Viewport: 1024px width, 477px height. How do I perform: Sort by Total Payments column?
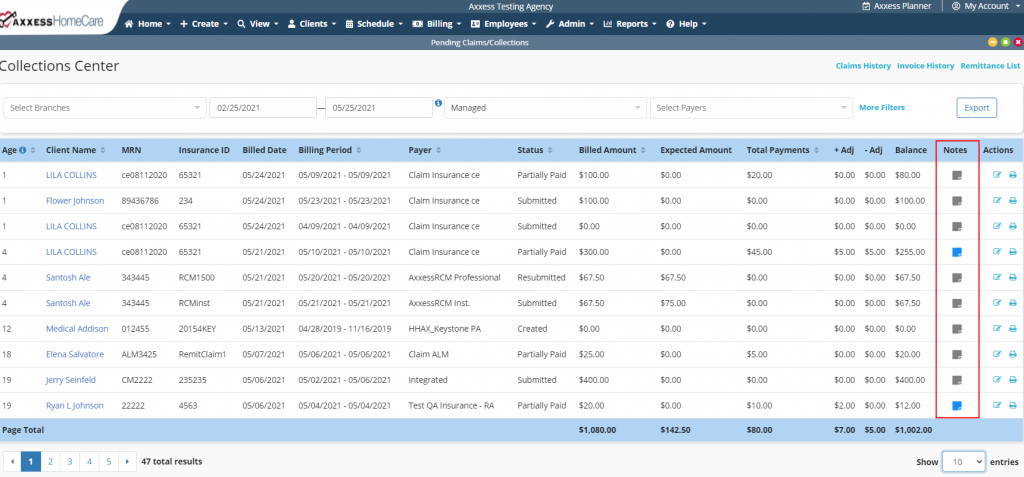[x=784, y=150]
